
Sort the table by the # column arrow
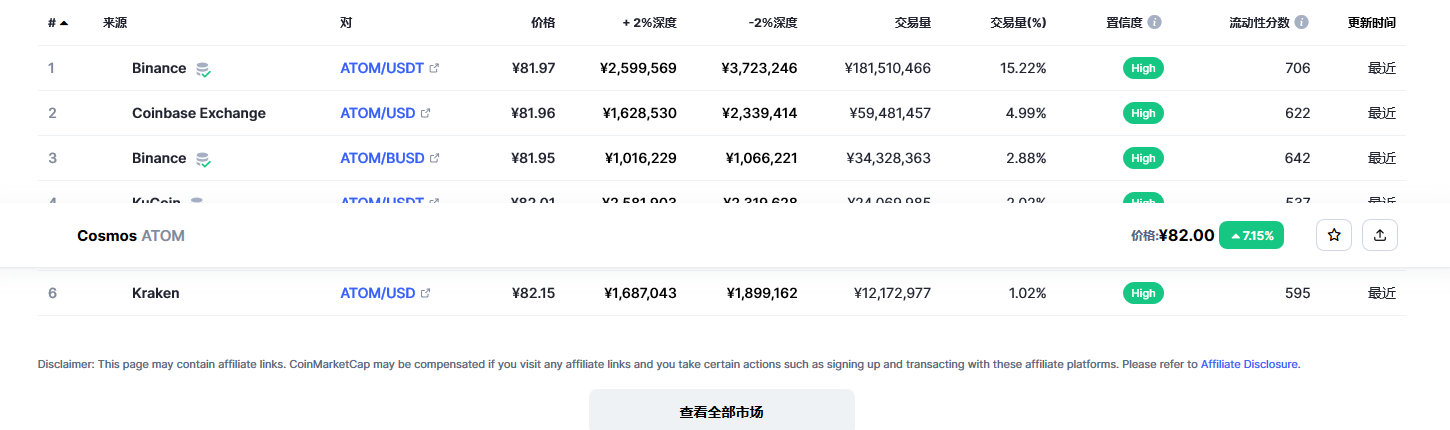pyautogui.click(x=64, y=22)
